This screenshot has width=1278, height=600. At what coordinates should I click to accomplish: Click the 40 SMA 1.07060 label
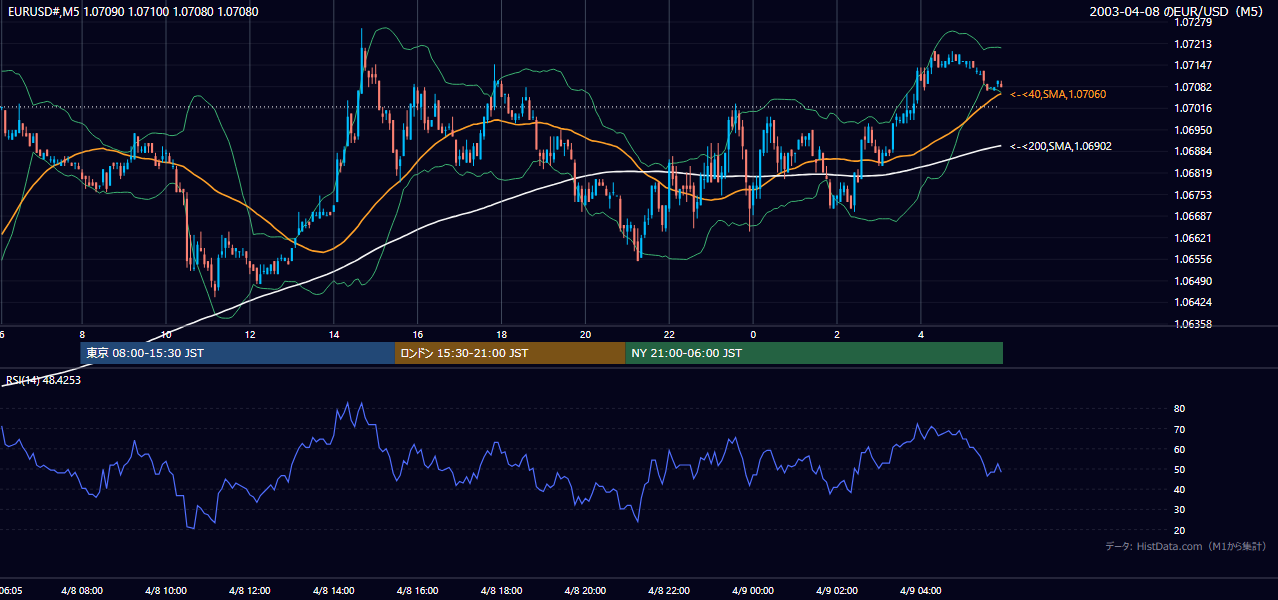pos(1058,94)
